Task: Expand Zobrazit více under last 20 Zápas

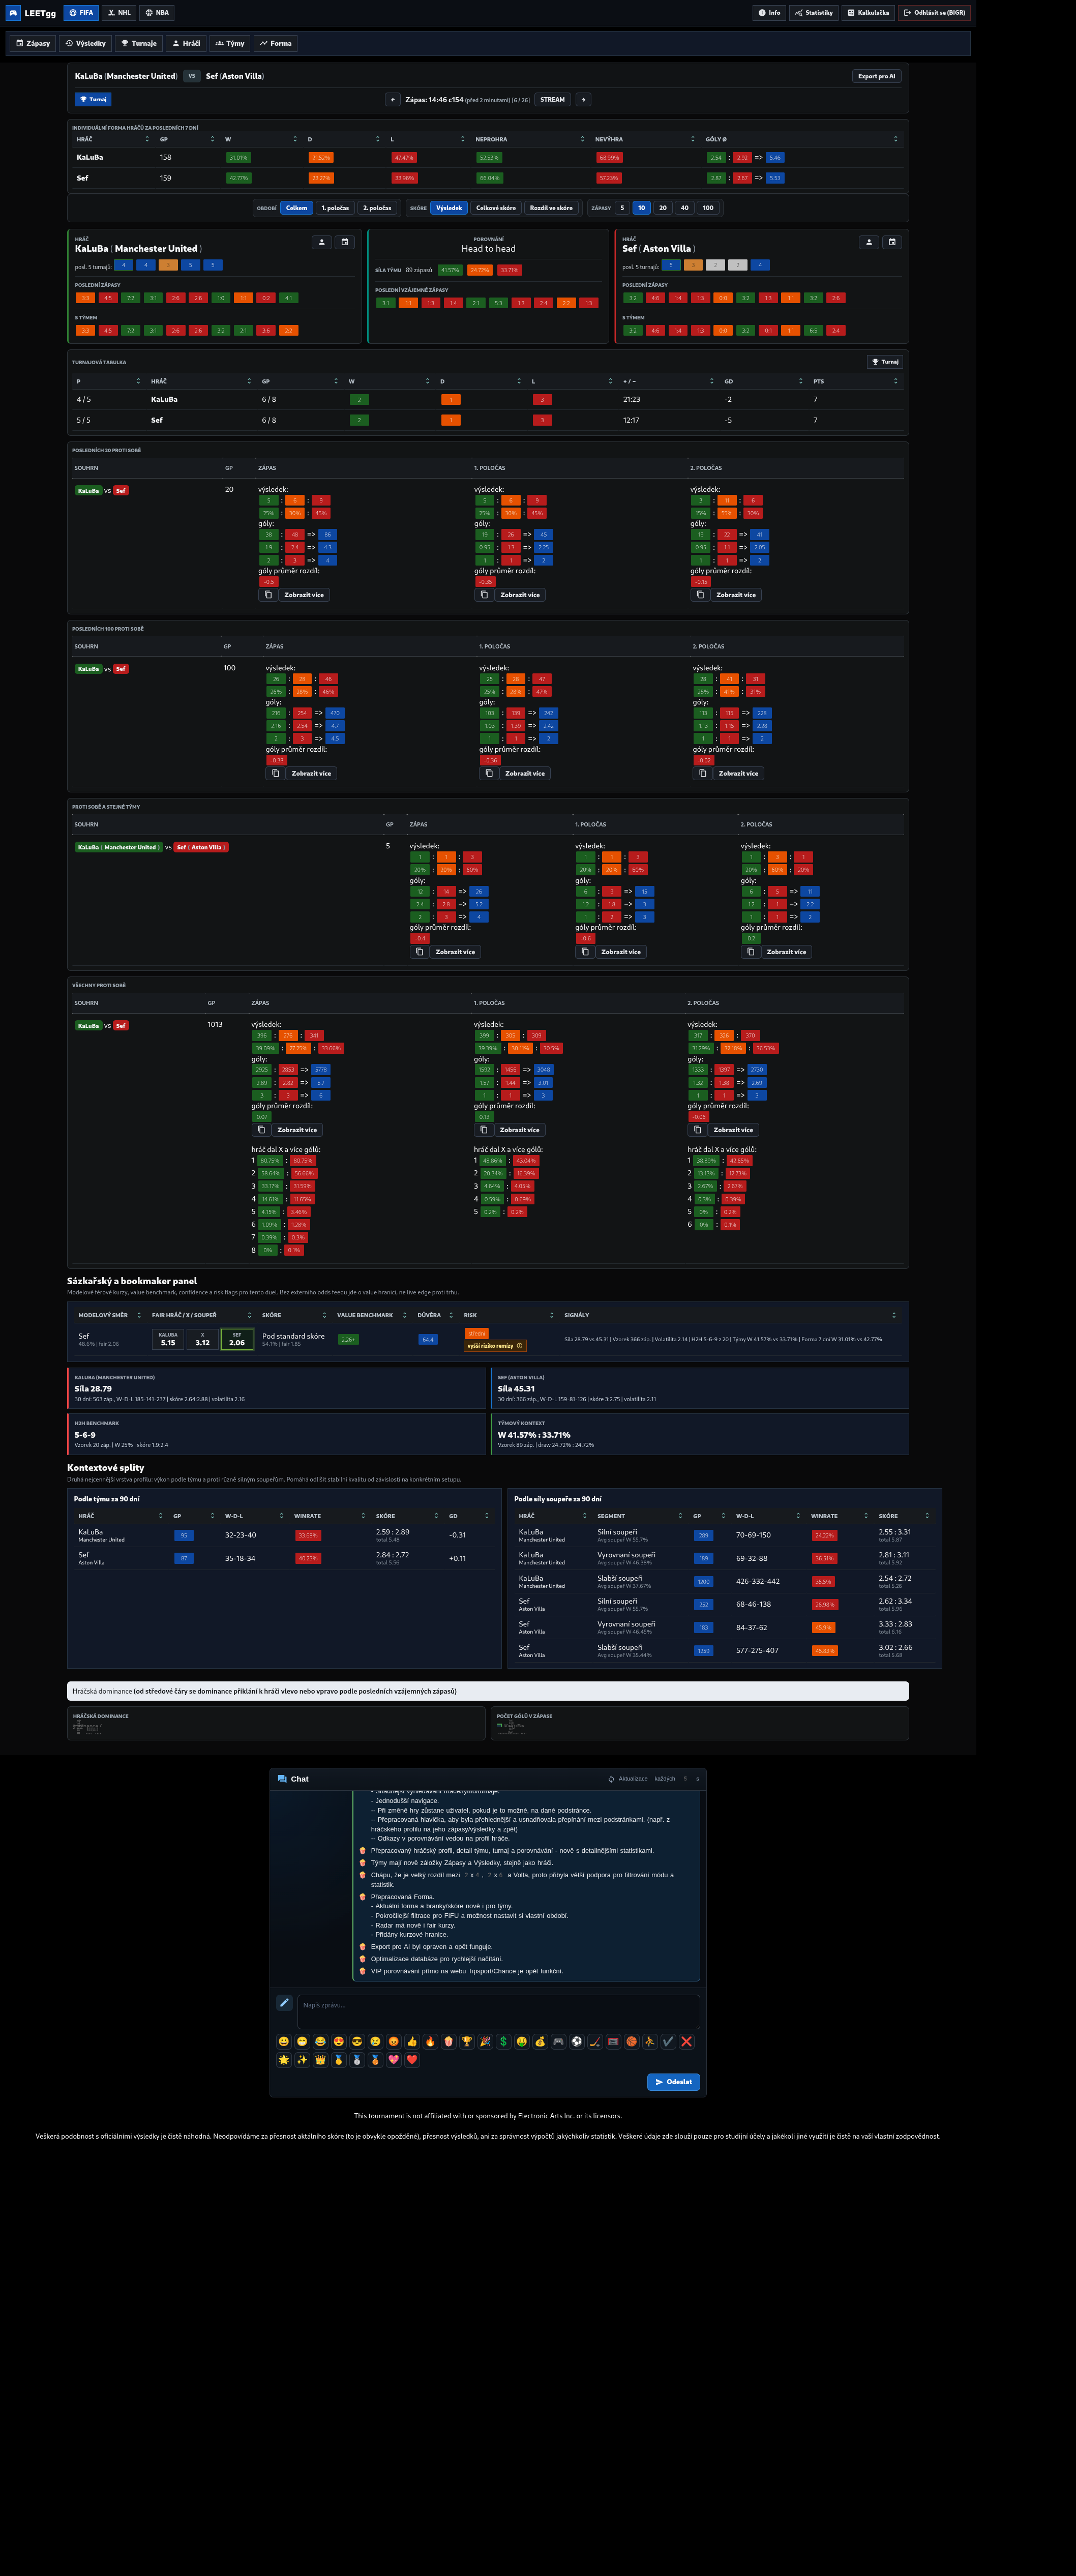Action: coord(304,595)
